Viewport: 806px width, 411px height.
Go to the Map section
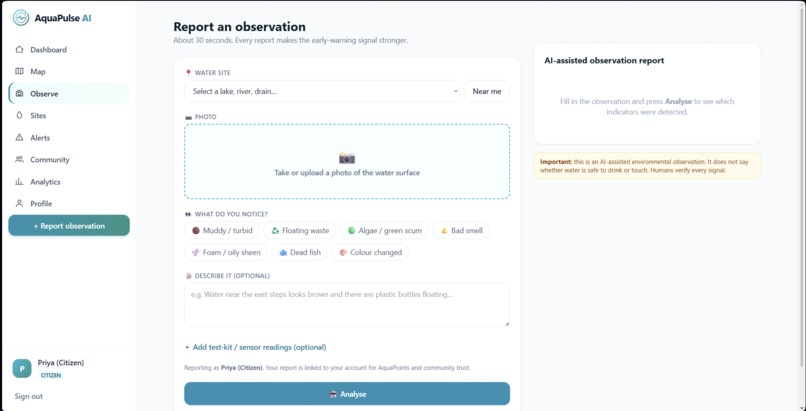[69, 71]
